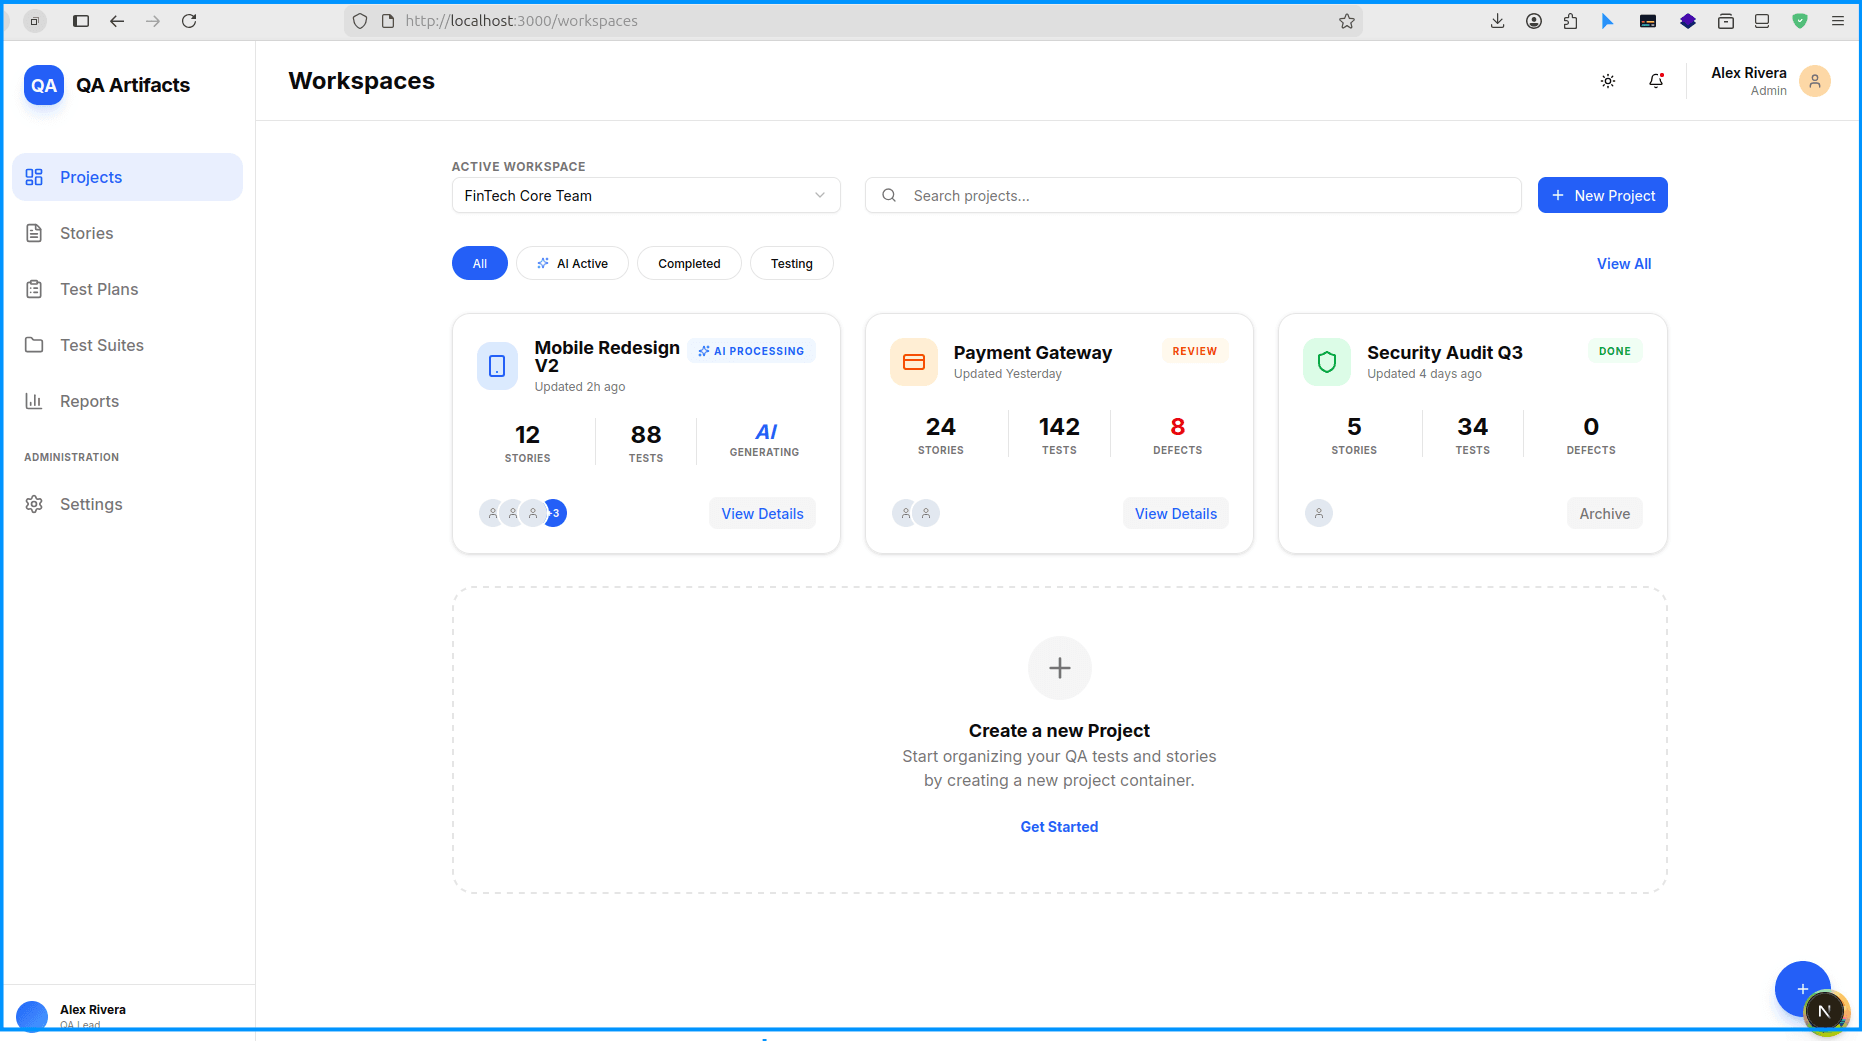Click the New Project button
This screenshot has width=1862, height=1041.
pyautogui.click(x=1602, y=195)
